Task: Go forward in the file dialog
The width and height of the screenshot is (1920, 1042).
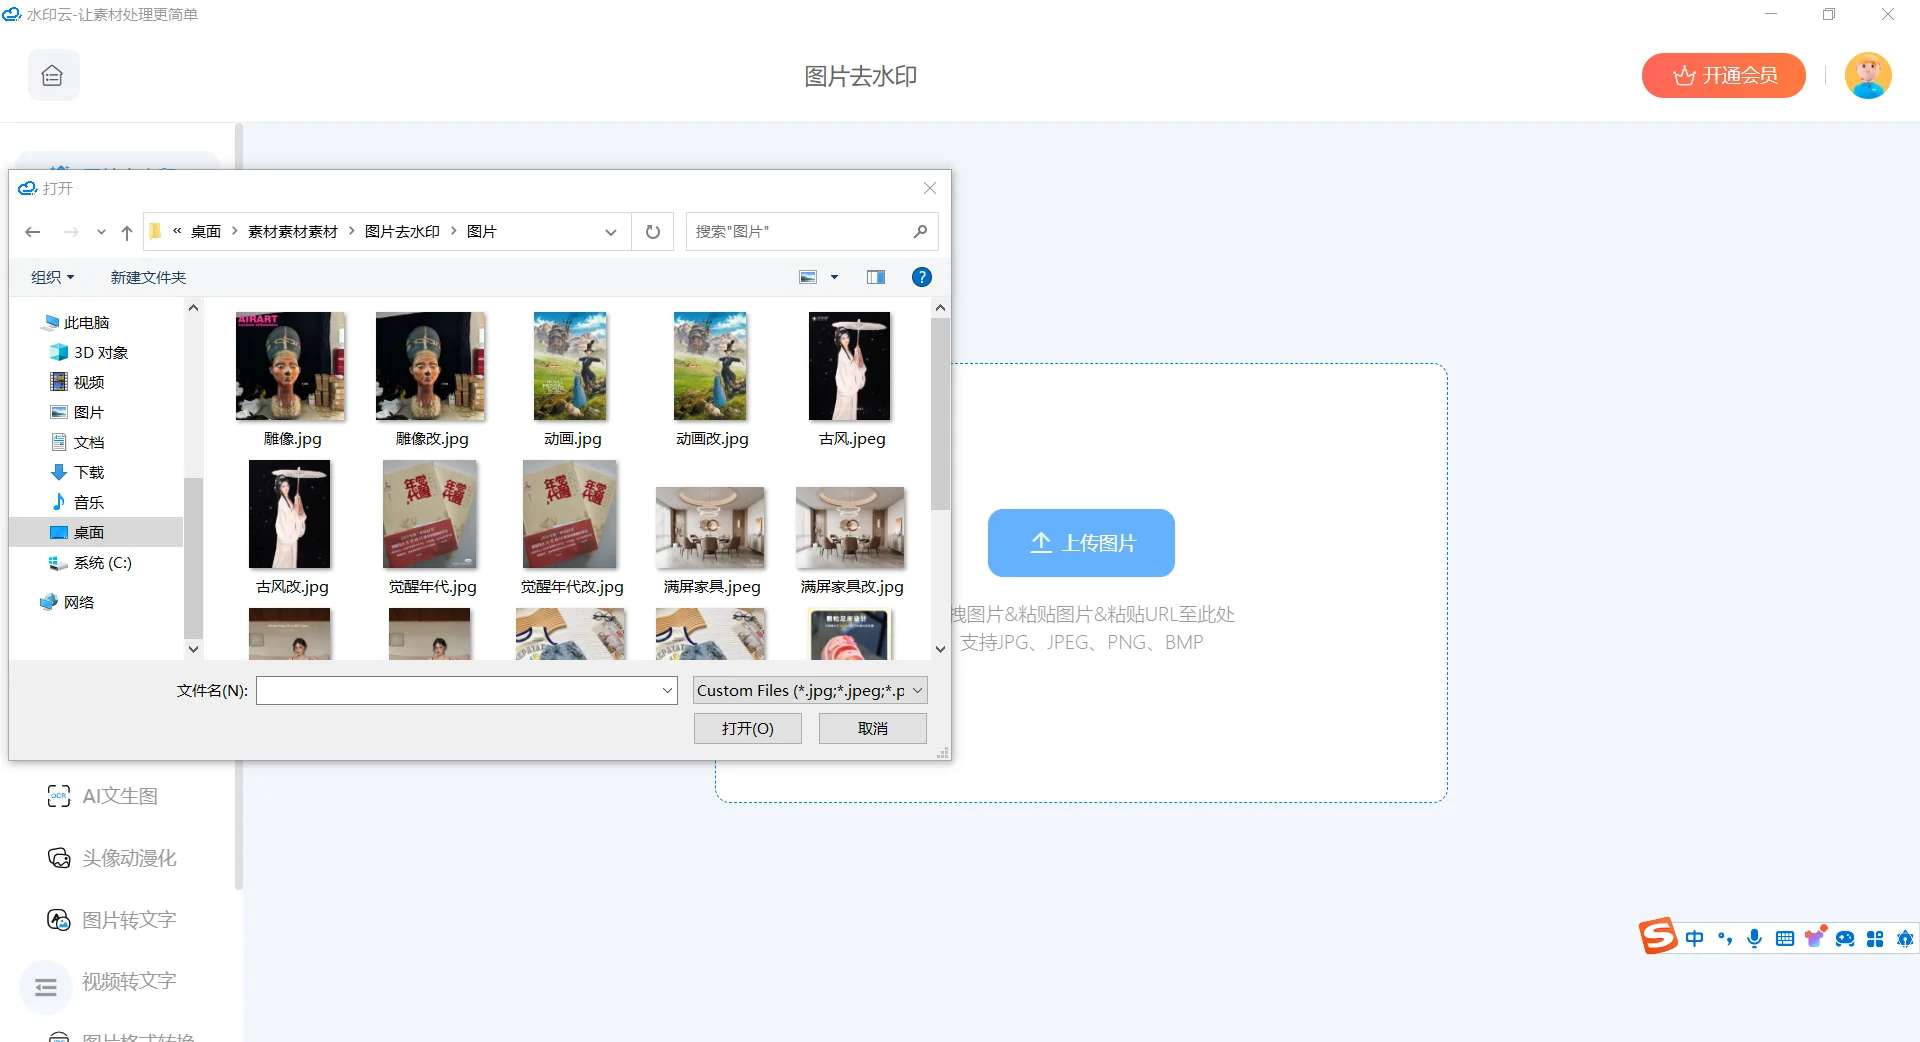Action: click(71, 232)
